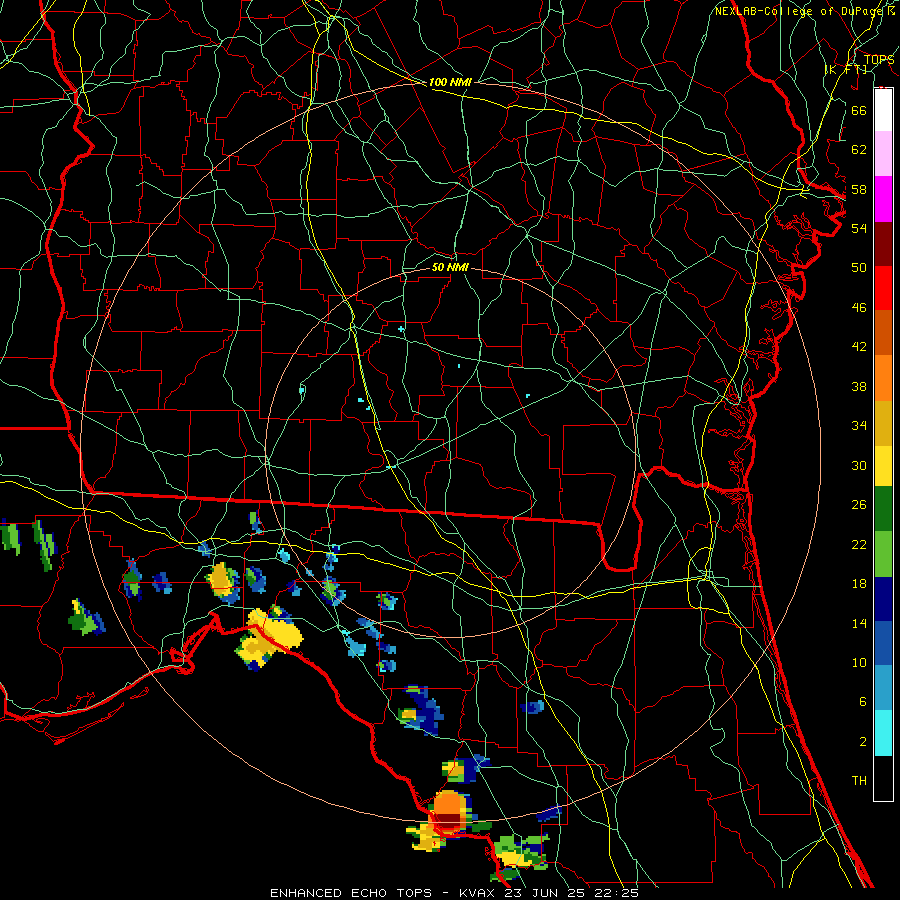The width and height of the screenshot is (900, 900).
Task: Click the legend value "50"
Action: click(859, 267)
